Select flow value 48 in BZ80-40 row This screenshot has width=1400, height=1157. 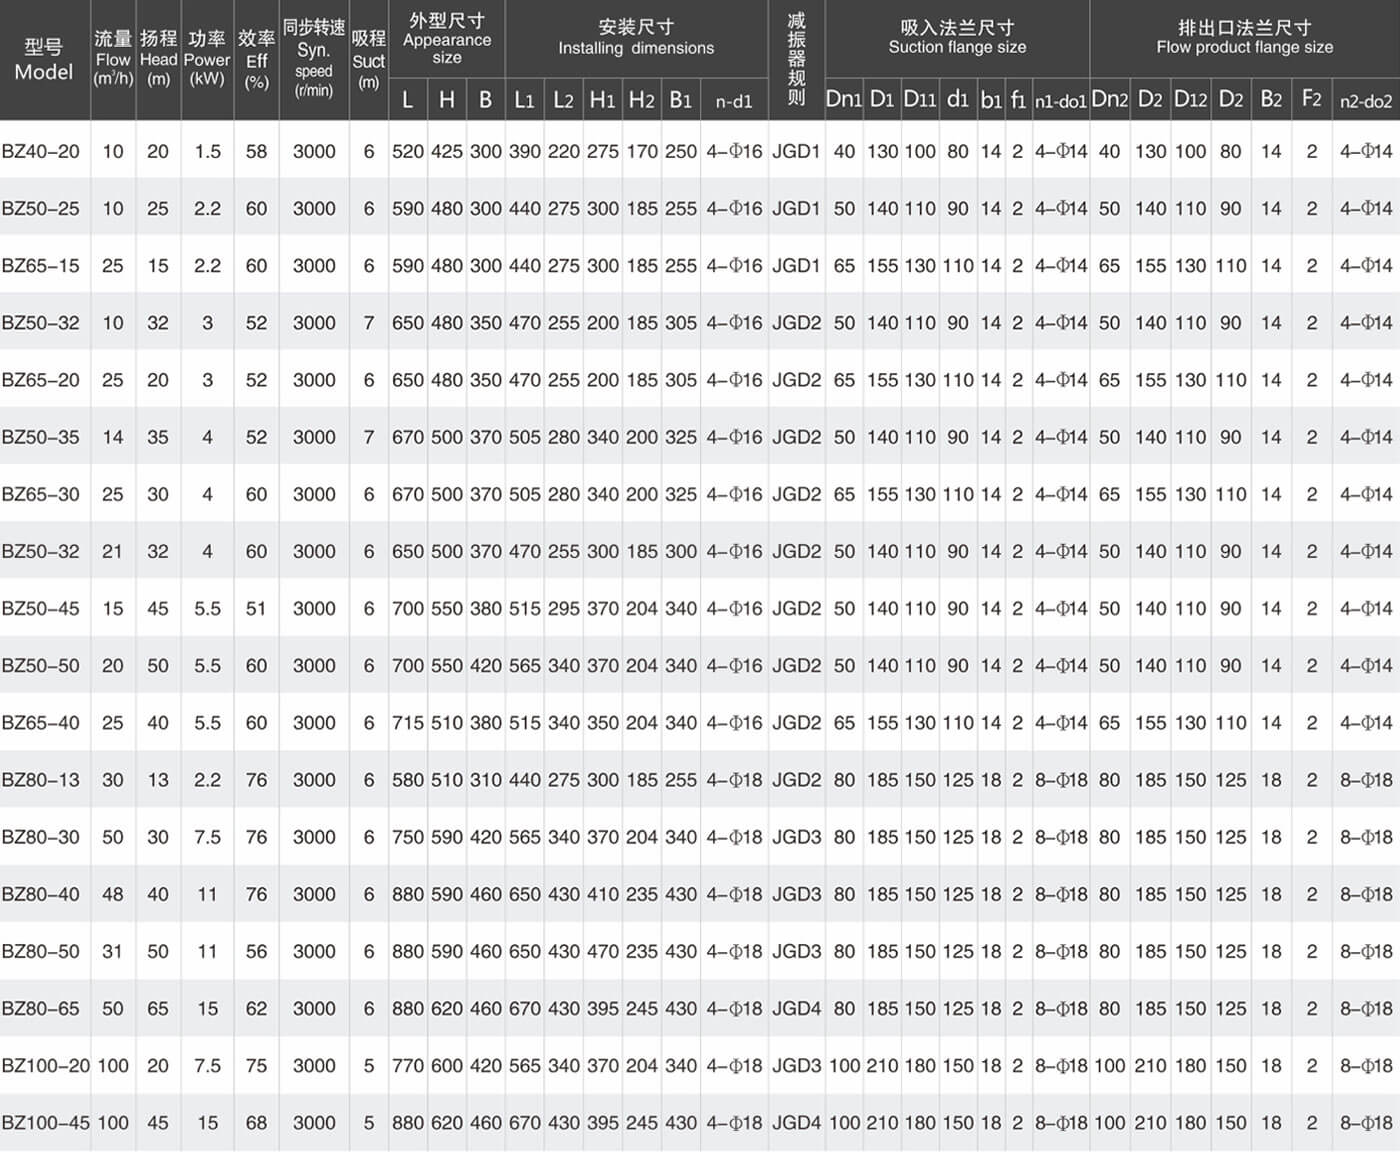pyautogui.click(x=113, y=893)
